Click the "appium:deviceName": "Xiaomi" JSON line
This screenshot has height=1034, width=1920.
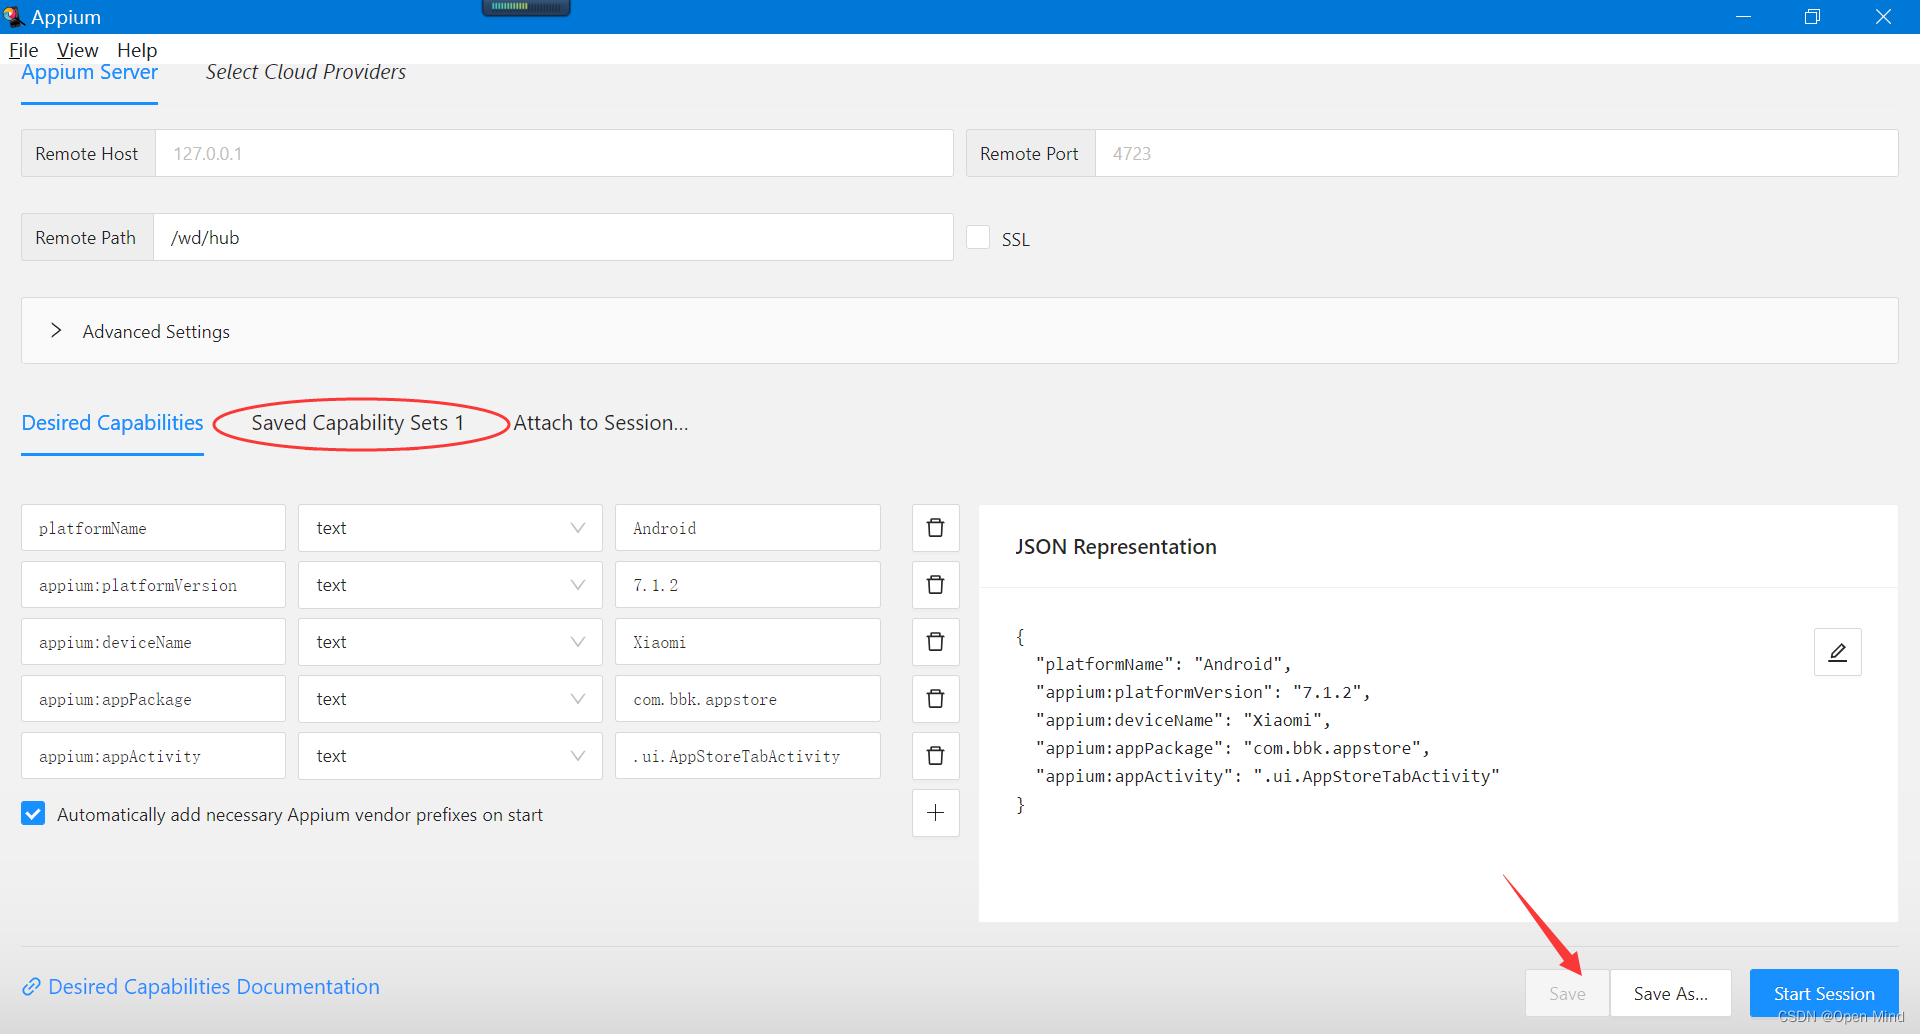click(1183, 720)
